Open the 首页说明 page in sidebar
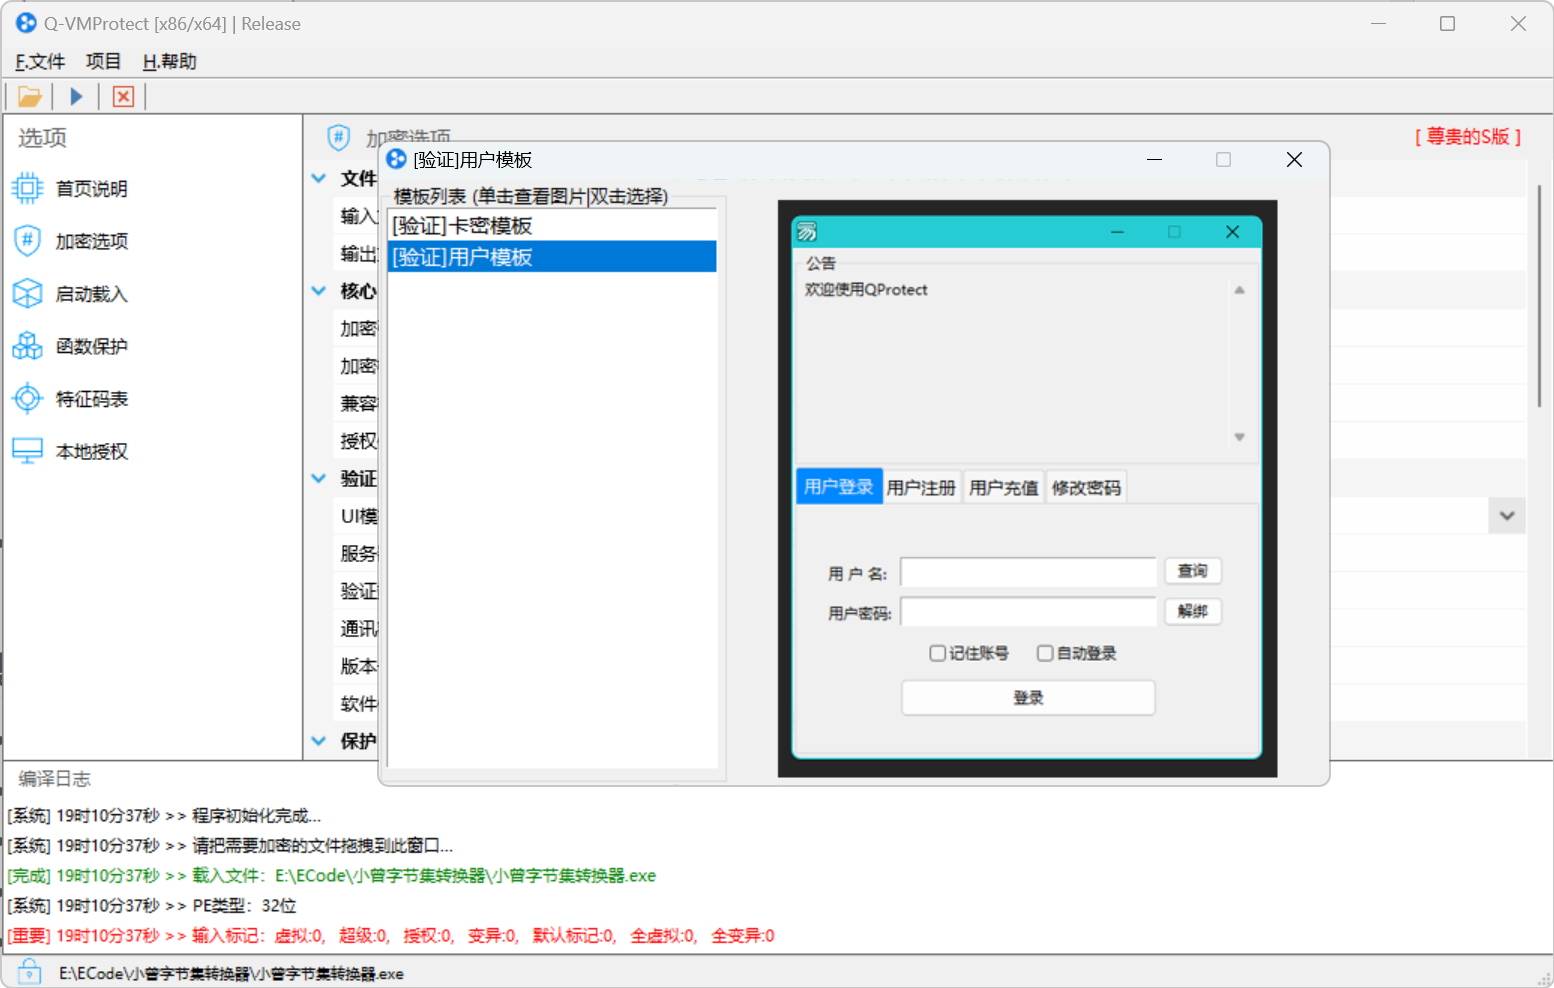Viewport: 1554px width, 988px height. click(x=90, y=188)
